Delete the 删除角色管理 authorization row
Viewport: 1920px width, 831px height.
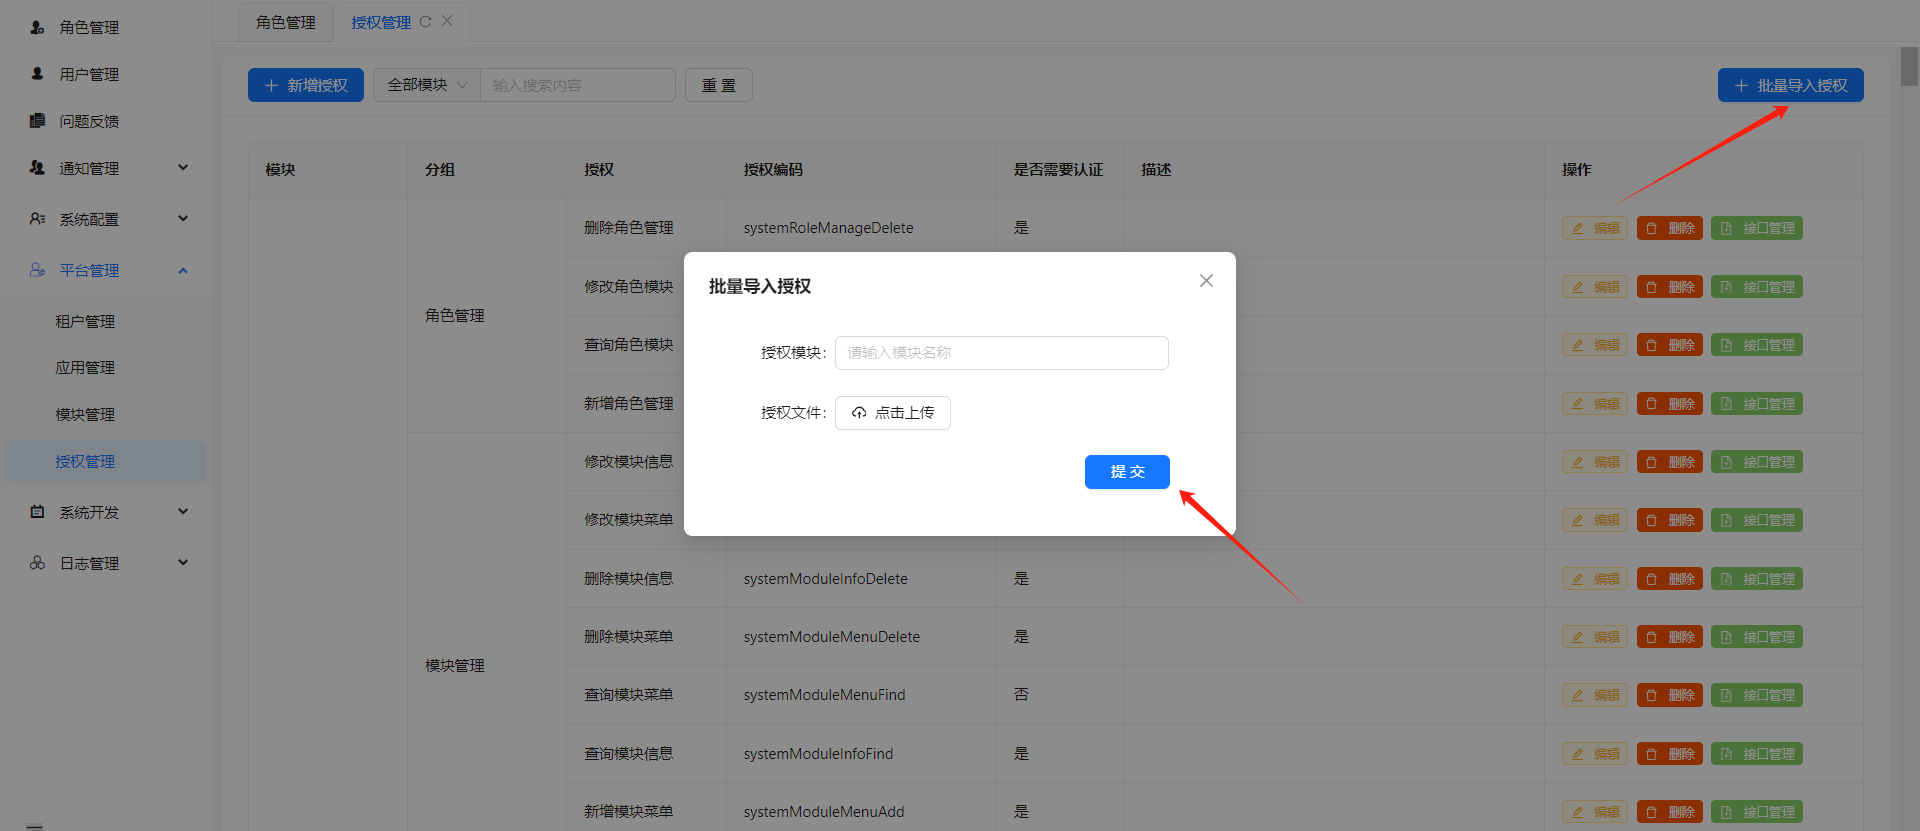(1669, 228)
